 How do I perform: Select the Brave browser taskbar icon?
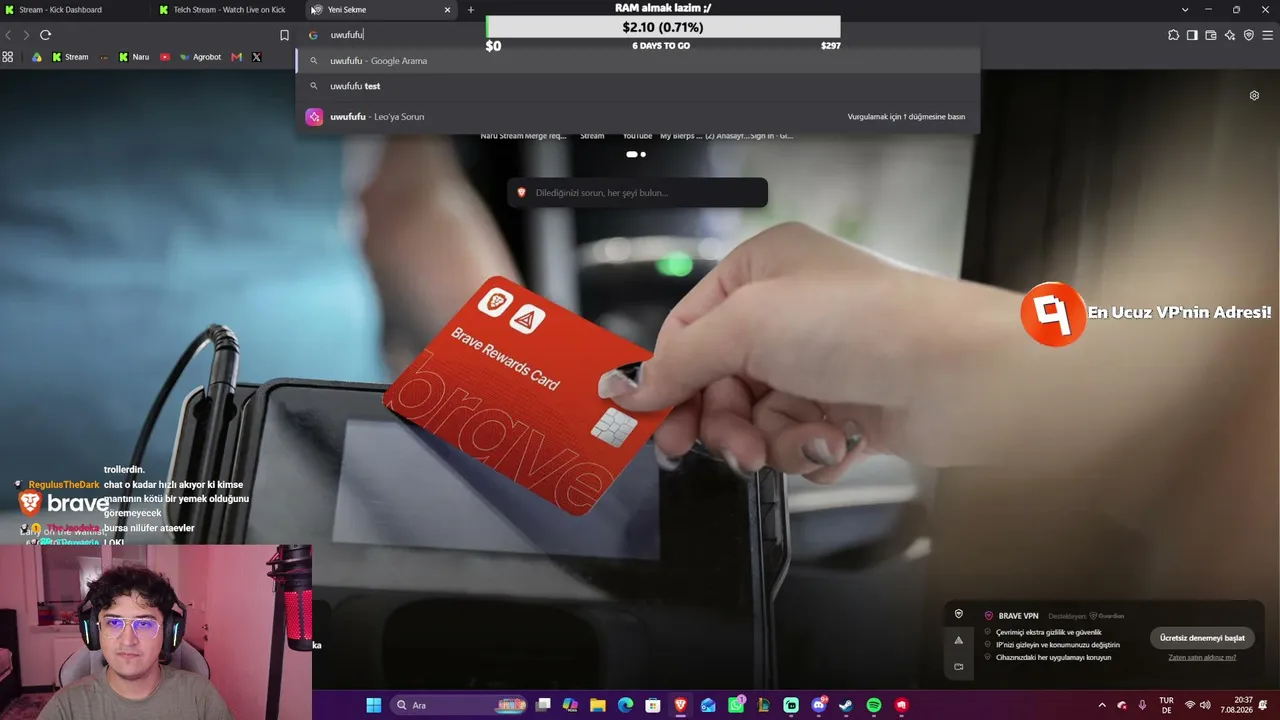[681, 705]
